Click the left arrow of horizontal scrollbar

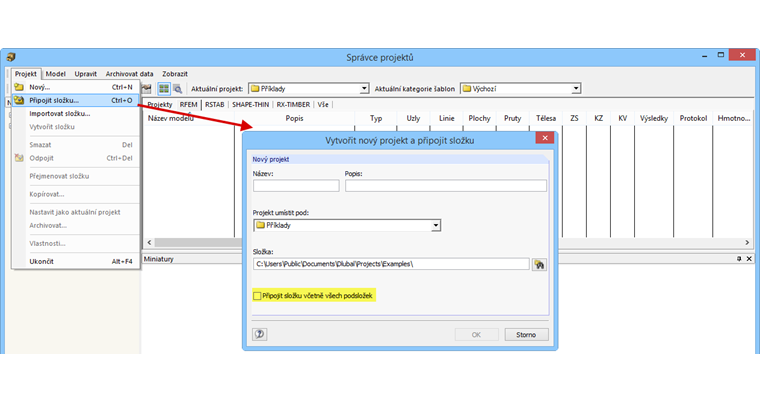click(x=149, y=242)
